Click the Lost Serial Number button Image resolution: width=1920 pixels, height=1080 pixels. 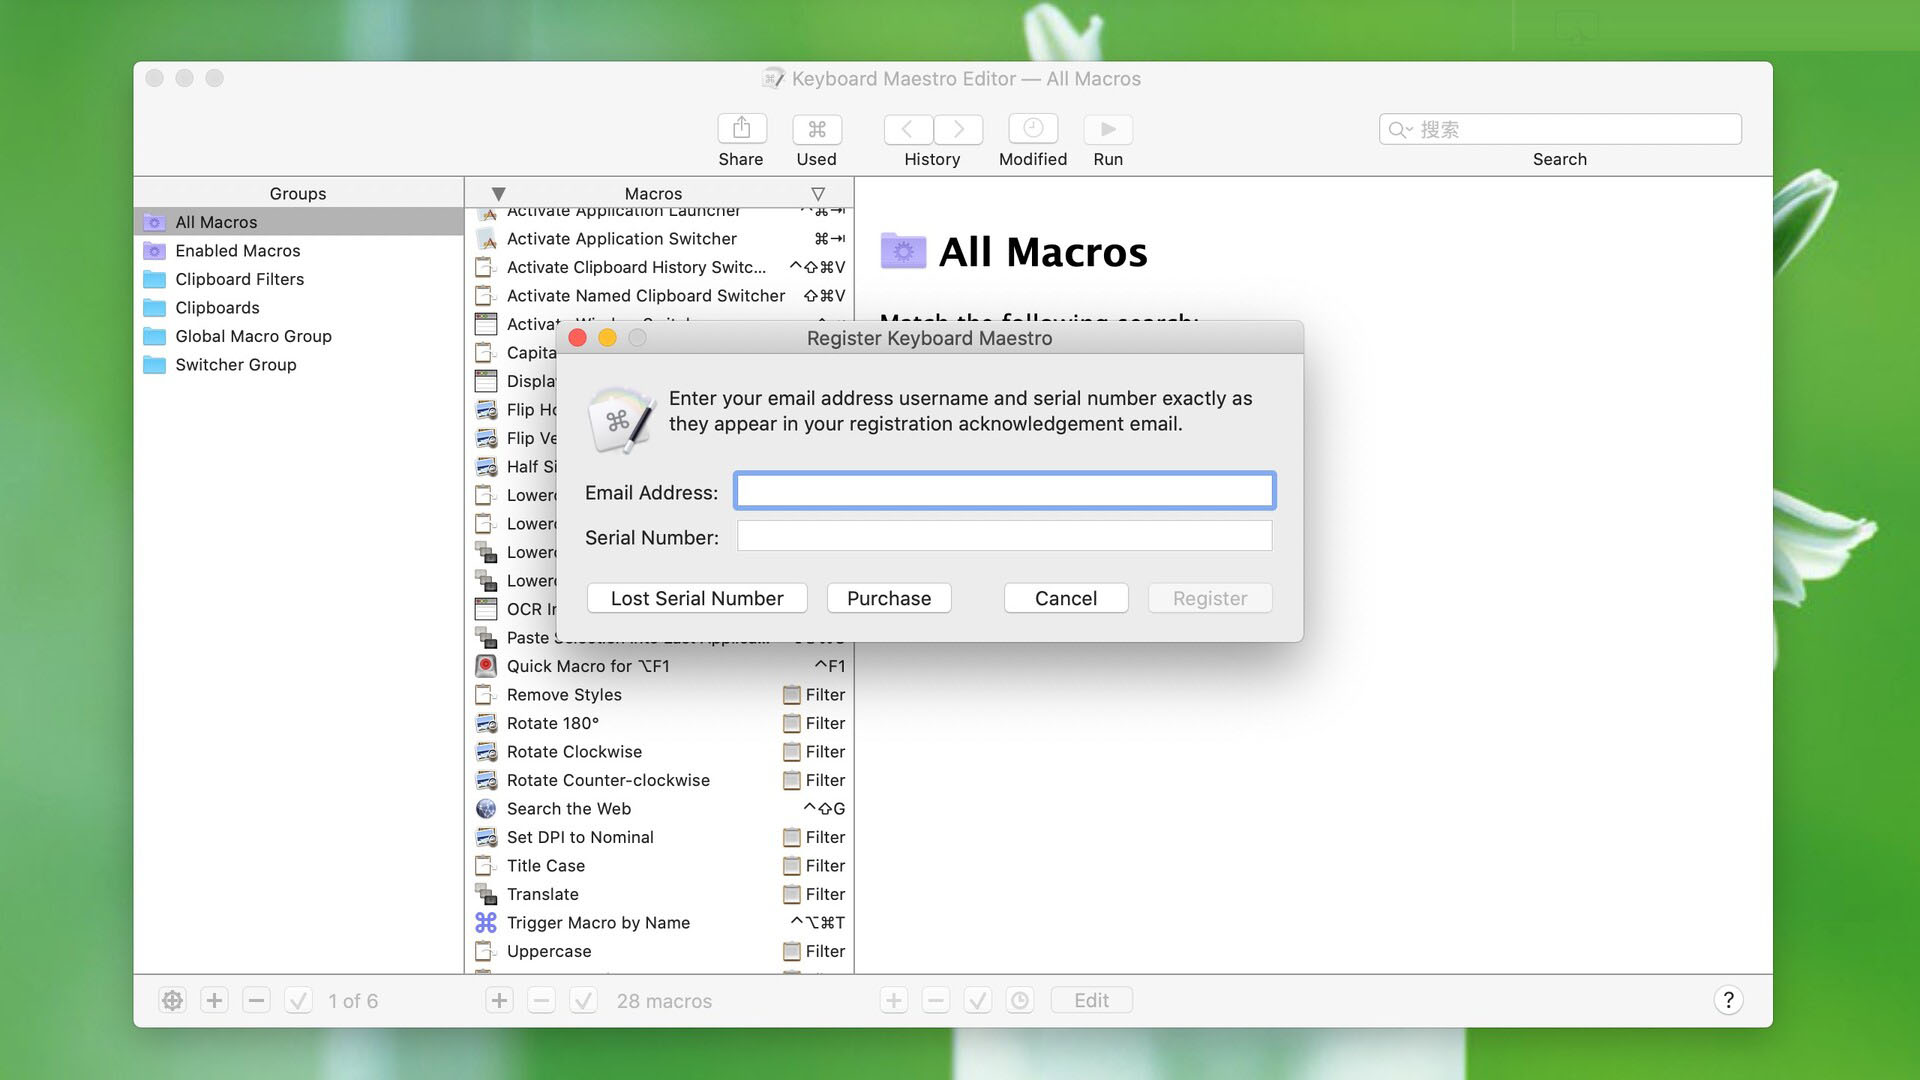696,597
